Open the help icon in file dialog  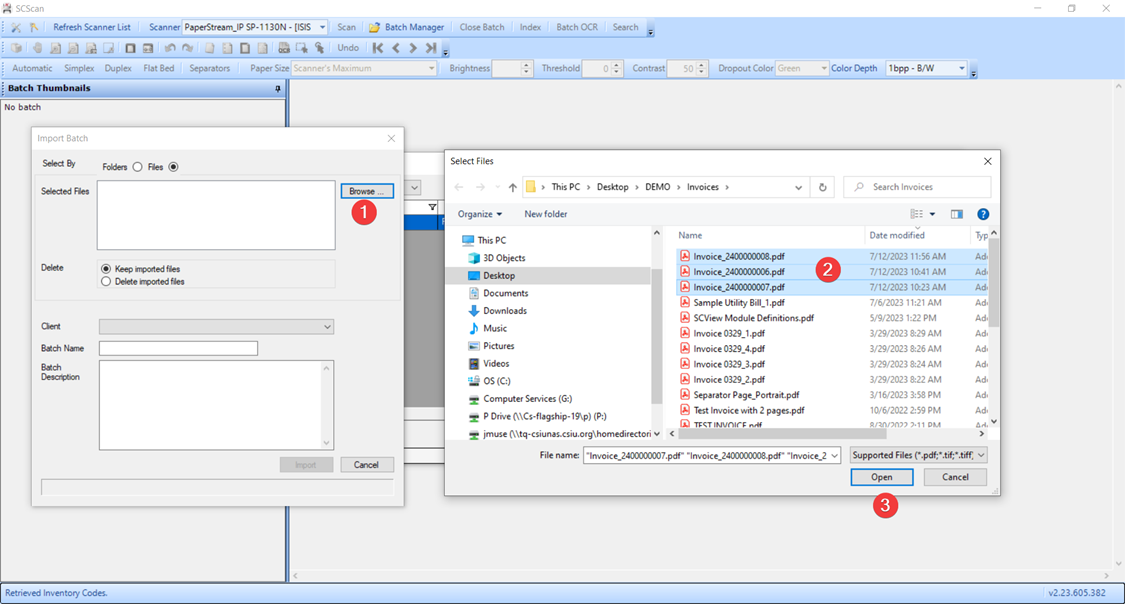click(983, 214)
